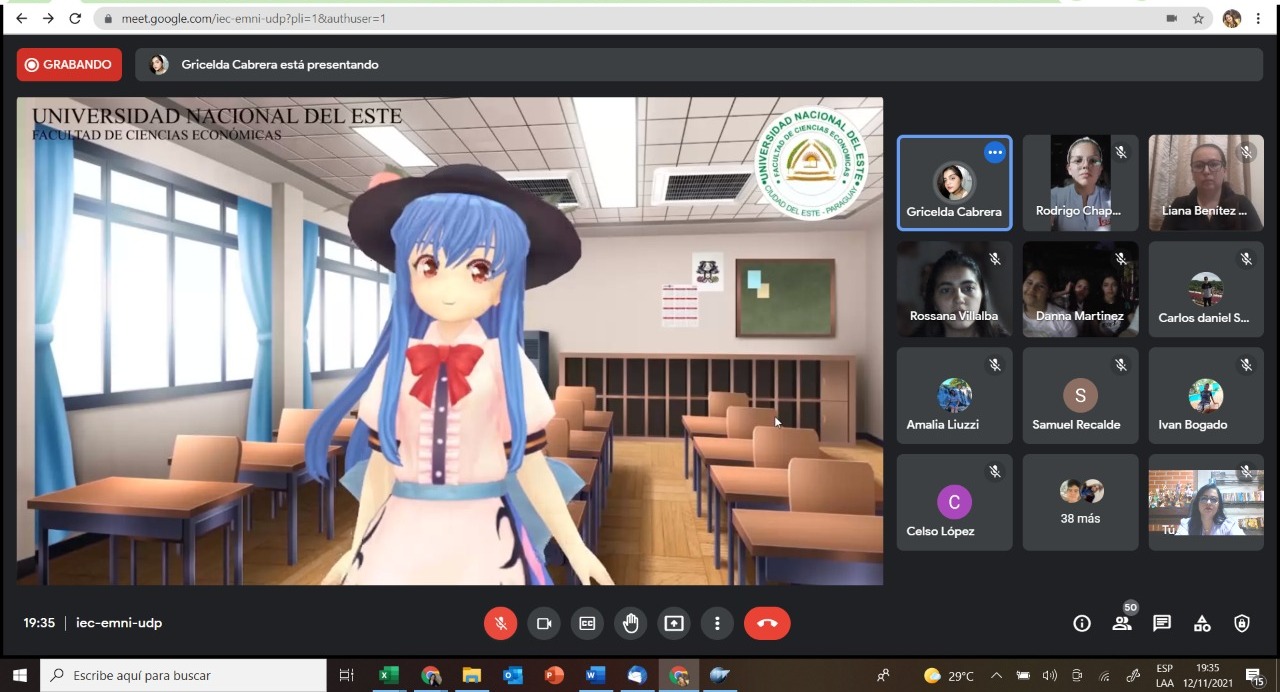Screen dimensions: 1280x692
Task: Select Rodrigo Chap... participant video tile
Action: pos(1080,183)
